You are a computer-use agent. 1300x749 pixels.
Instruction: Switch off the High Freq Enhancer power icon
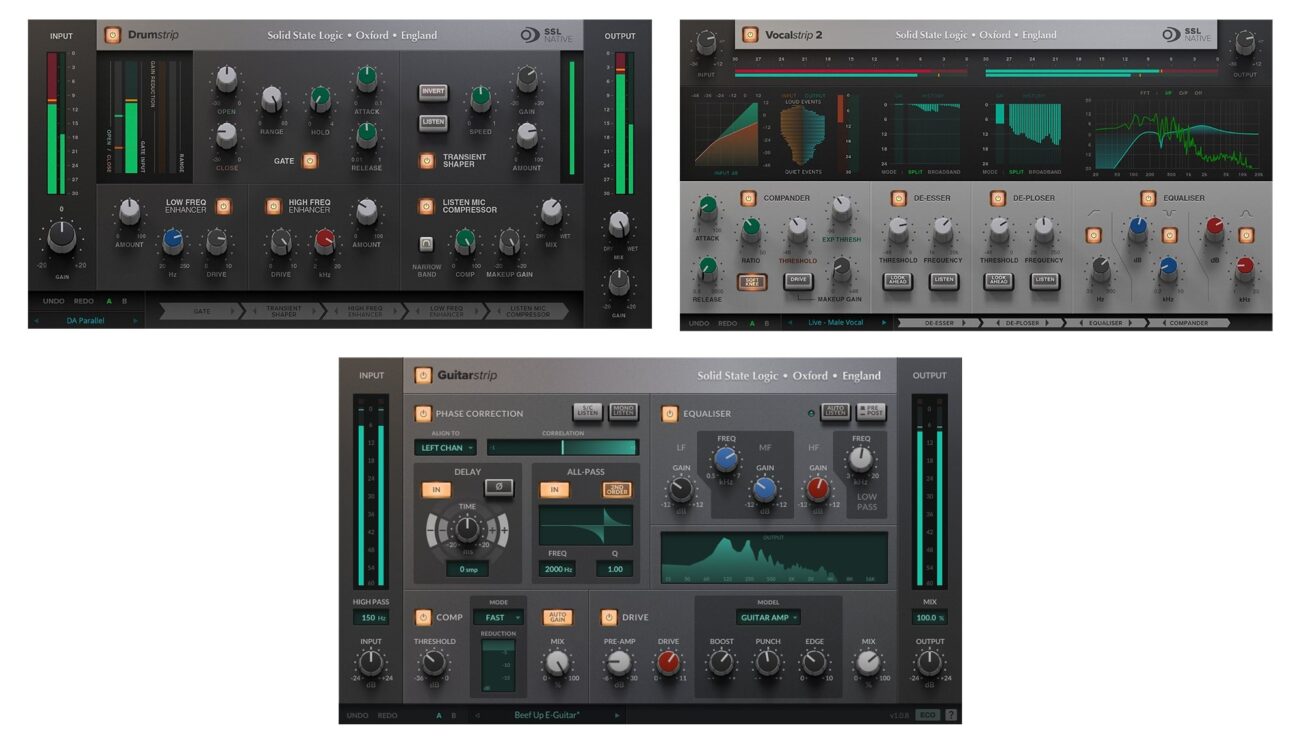click(273, 206)
